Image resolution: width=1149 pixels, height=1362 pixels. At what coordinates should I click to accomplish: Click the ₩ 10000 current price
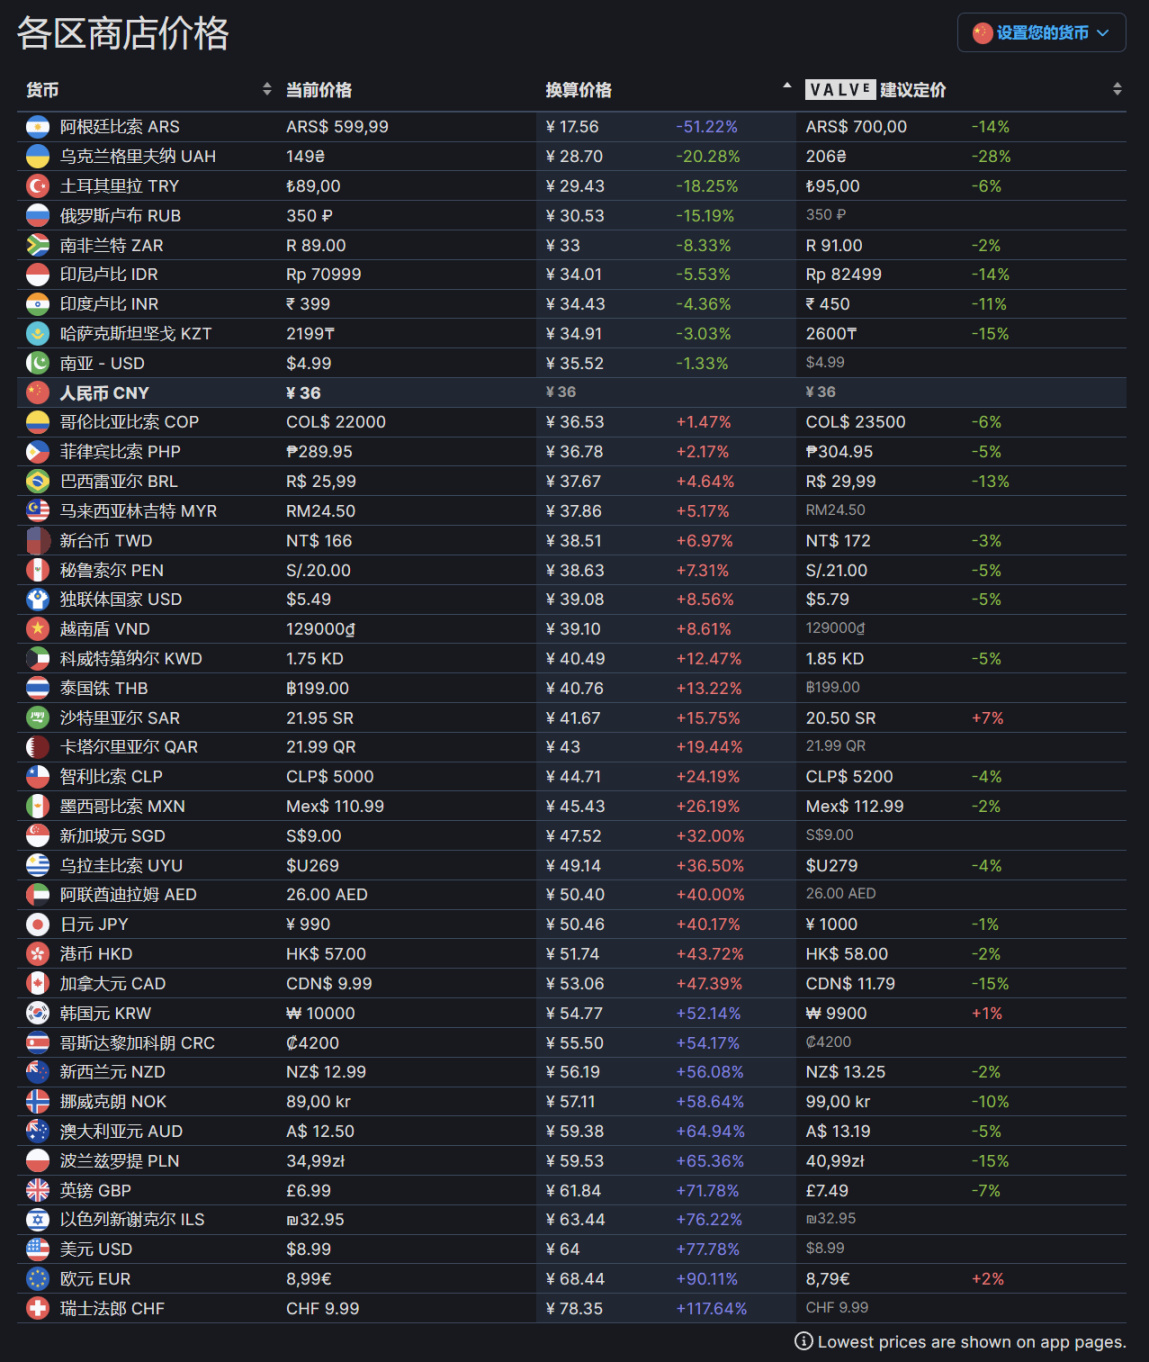click(x=320, y=1013)
